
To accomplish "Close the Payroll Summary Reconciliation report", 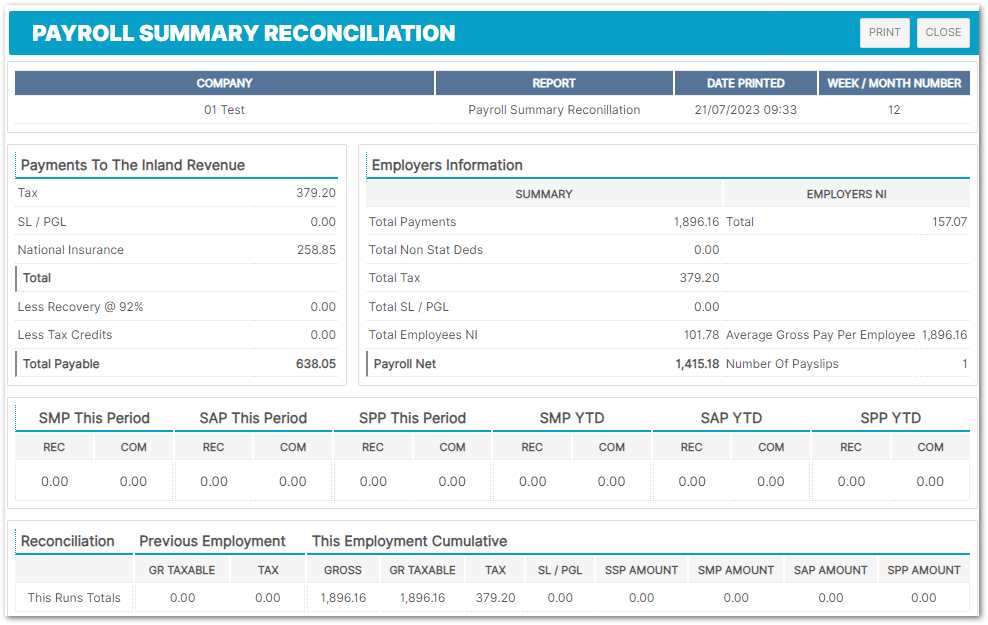I will point(943,32).
